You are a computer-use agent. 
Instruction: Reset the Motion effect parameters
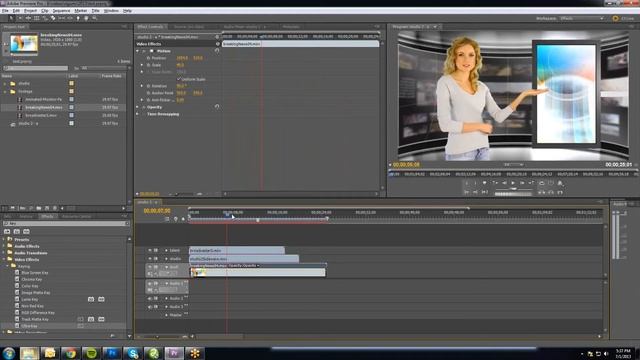(217, 51)
